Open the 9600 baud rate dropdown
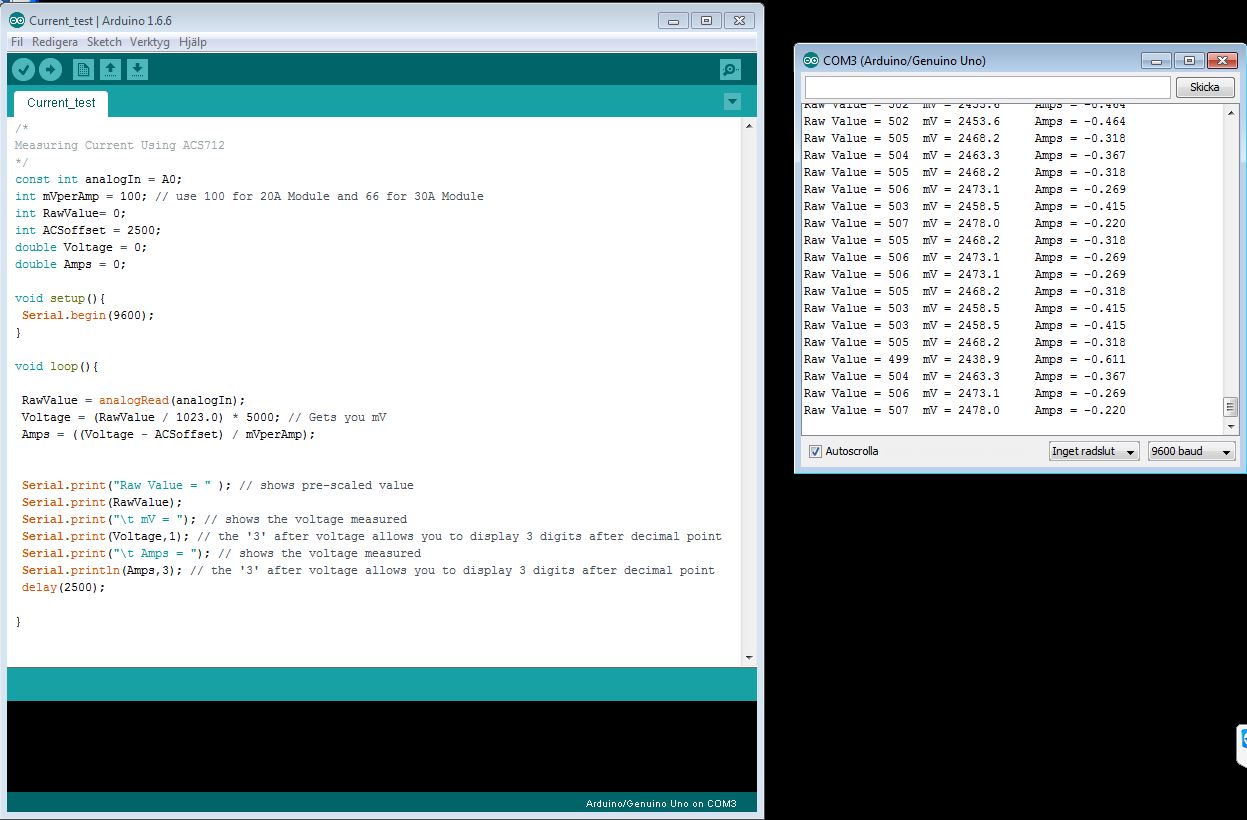Viewport: 1247px width, 820px height. click(x=1192, y=451)
